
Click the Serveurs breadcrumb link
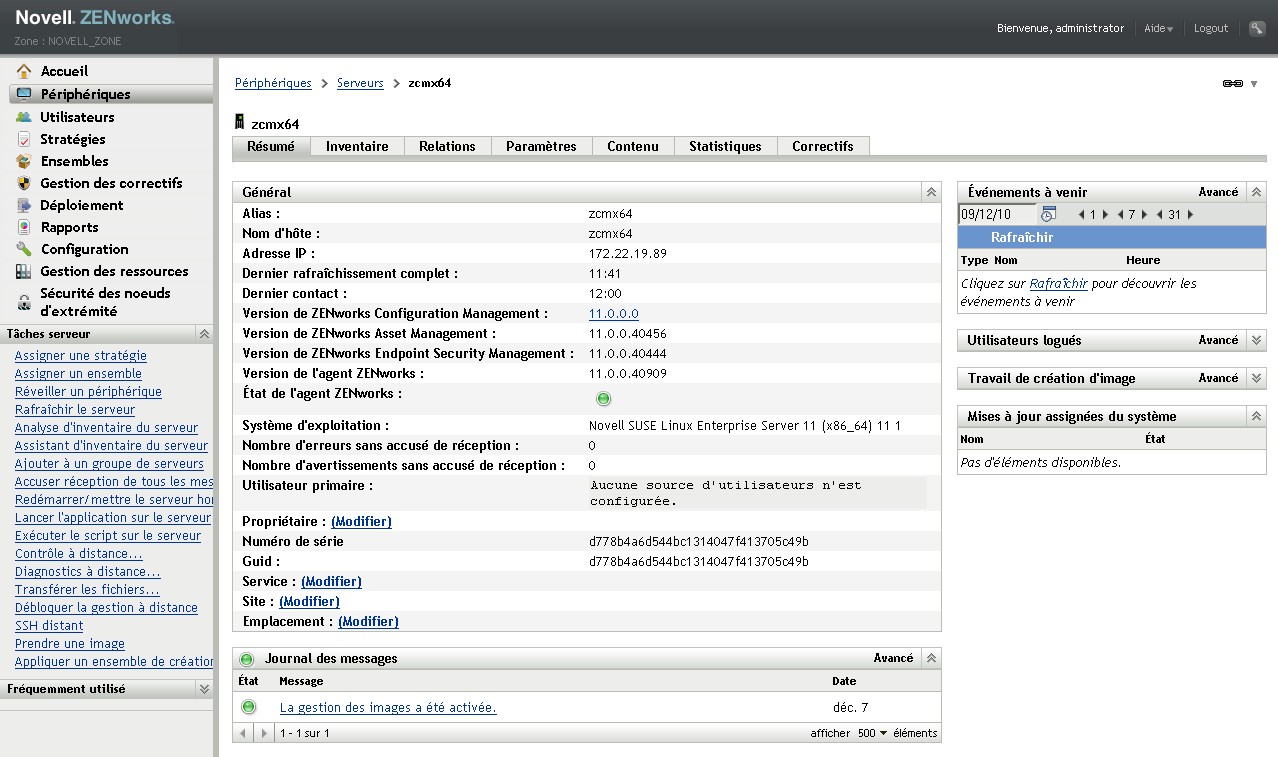(360, 83)
